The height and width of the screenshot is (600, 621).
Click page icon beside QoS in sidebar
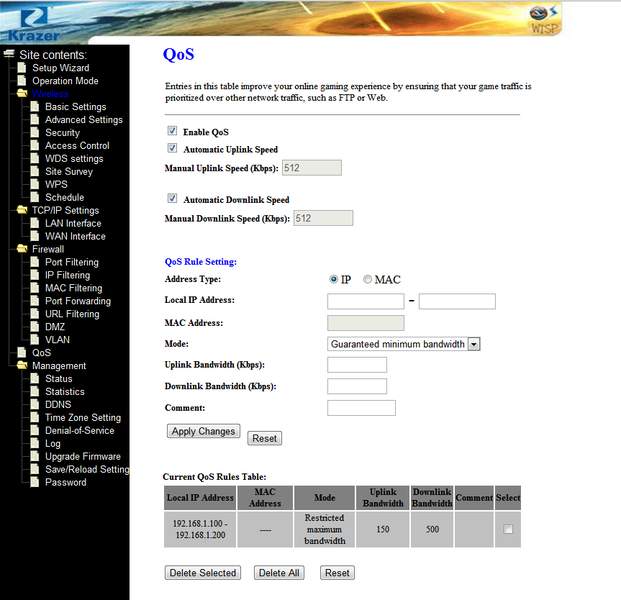(22, 352)
